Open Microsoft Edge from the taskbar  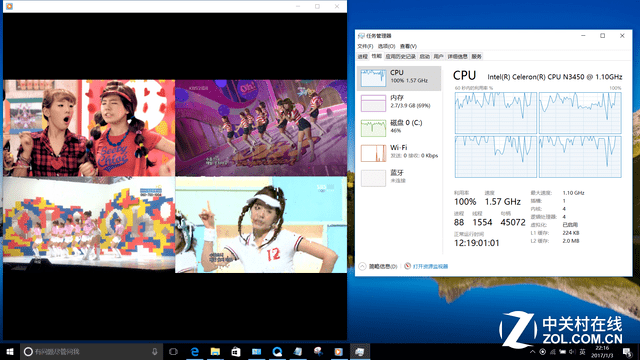[x=195, y=351]
